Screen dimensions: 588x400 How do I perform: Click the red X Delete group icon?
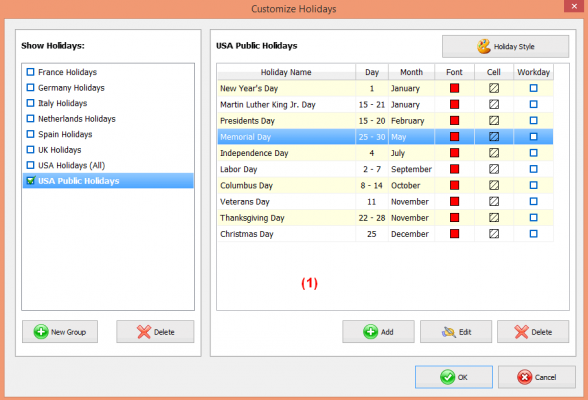[x=144, y=332]
